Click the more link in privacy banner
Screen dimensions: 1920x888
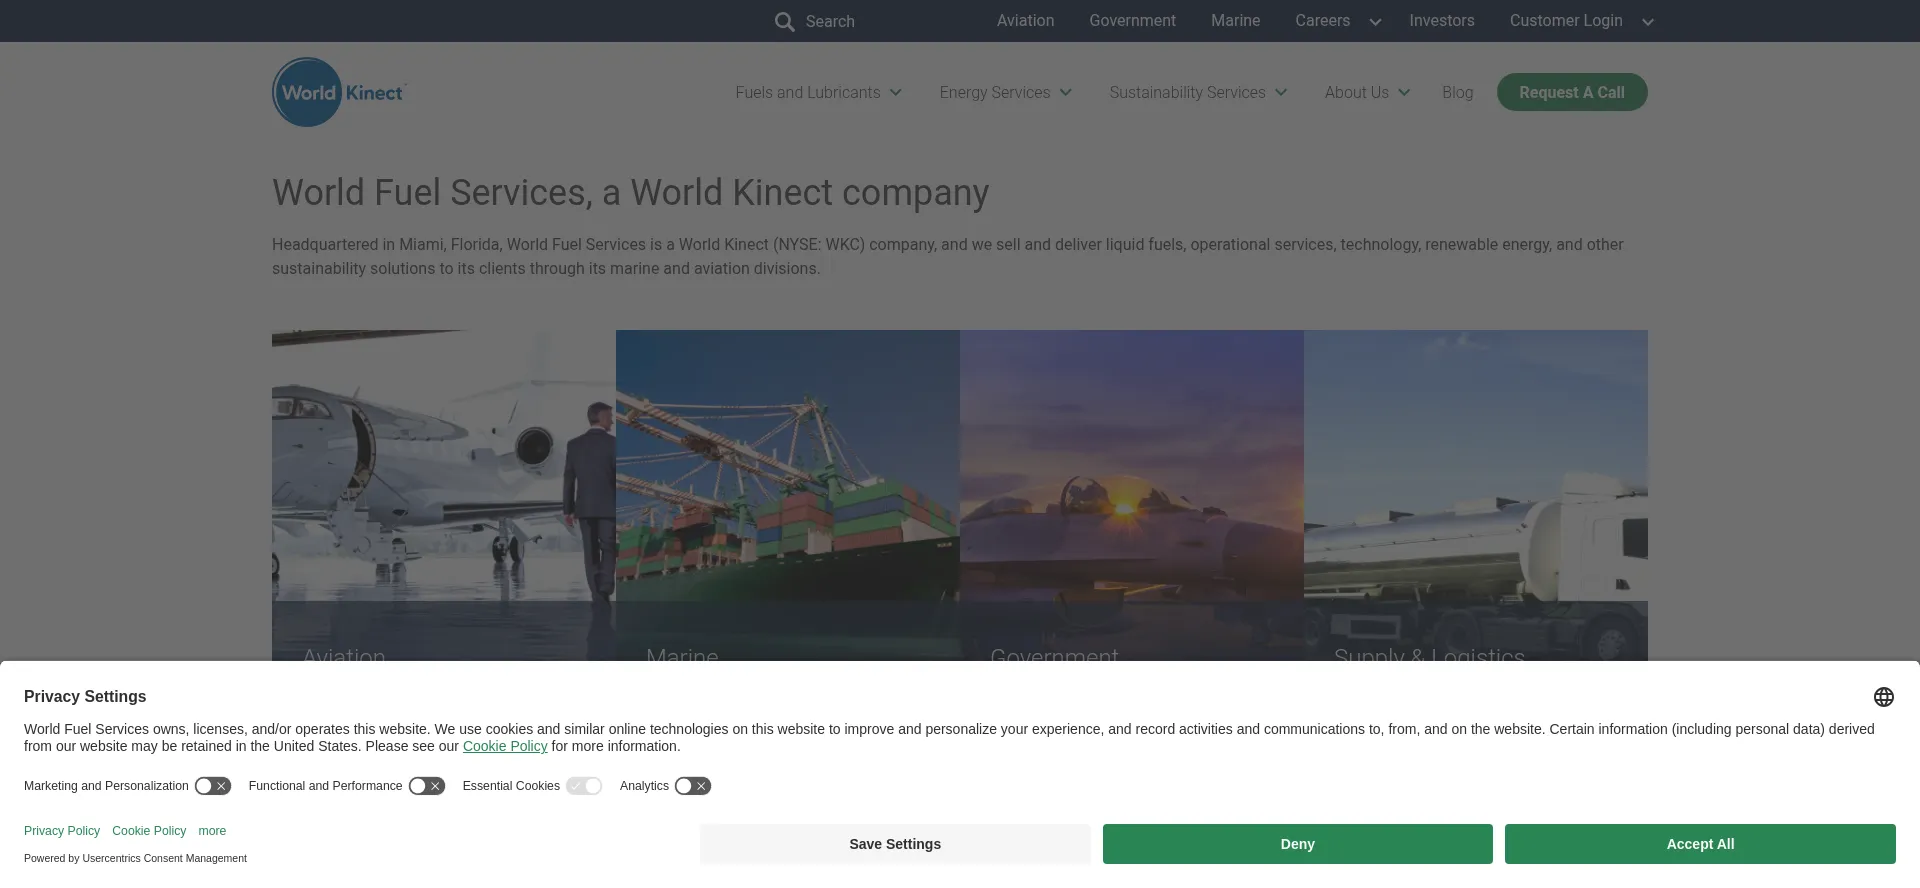tap(212, 831)
